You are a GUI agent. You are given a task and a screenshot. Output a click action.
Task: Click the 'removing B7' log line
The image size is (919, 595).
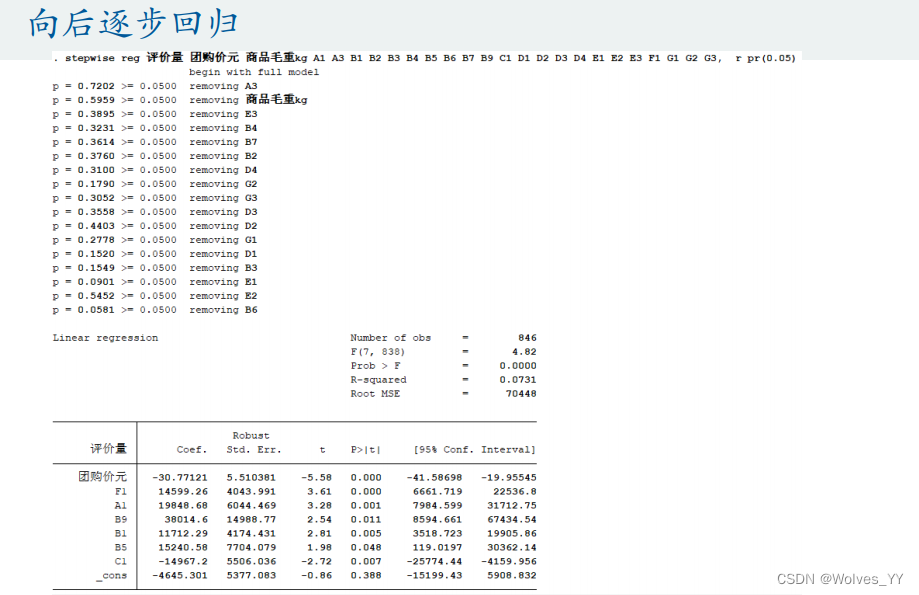coord(155,142)
